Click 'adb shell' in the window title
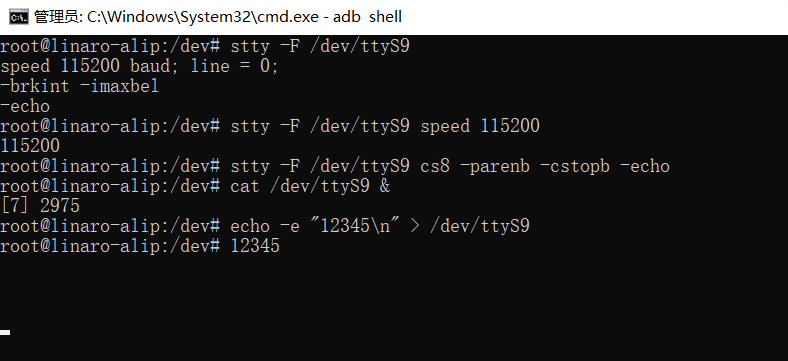788x361 pixels. (367, 17)
